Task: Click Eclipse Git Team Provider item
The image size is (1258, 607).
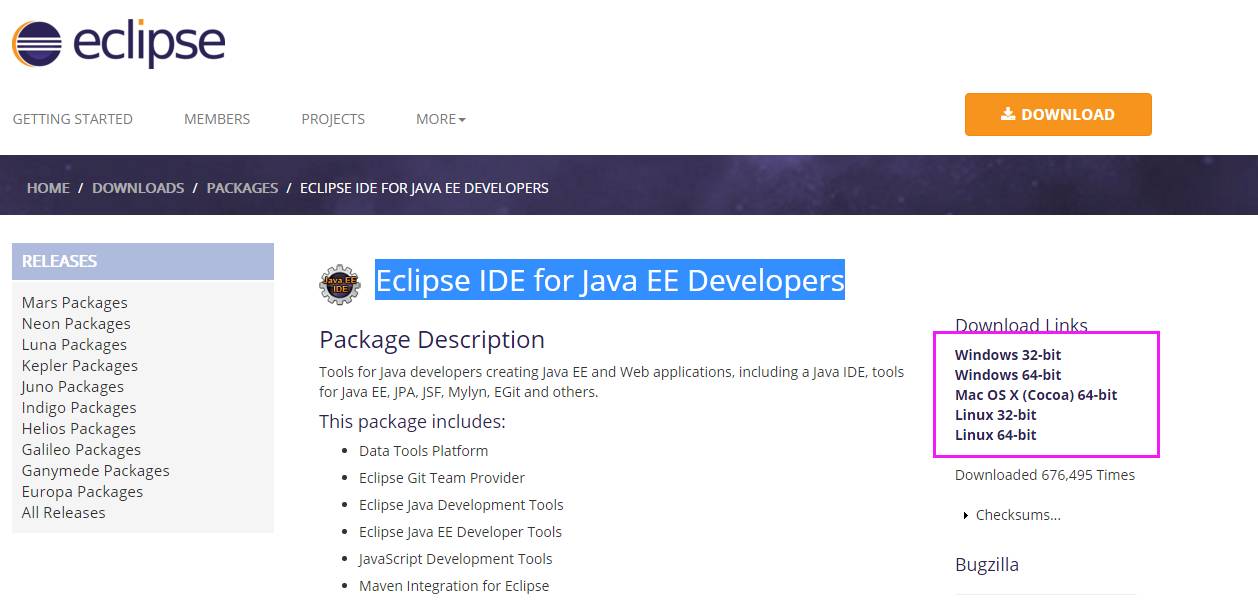Action: (442, 478)
